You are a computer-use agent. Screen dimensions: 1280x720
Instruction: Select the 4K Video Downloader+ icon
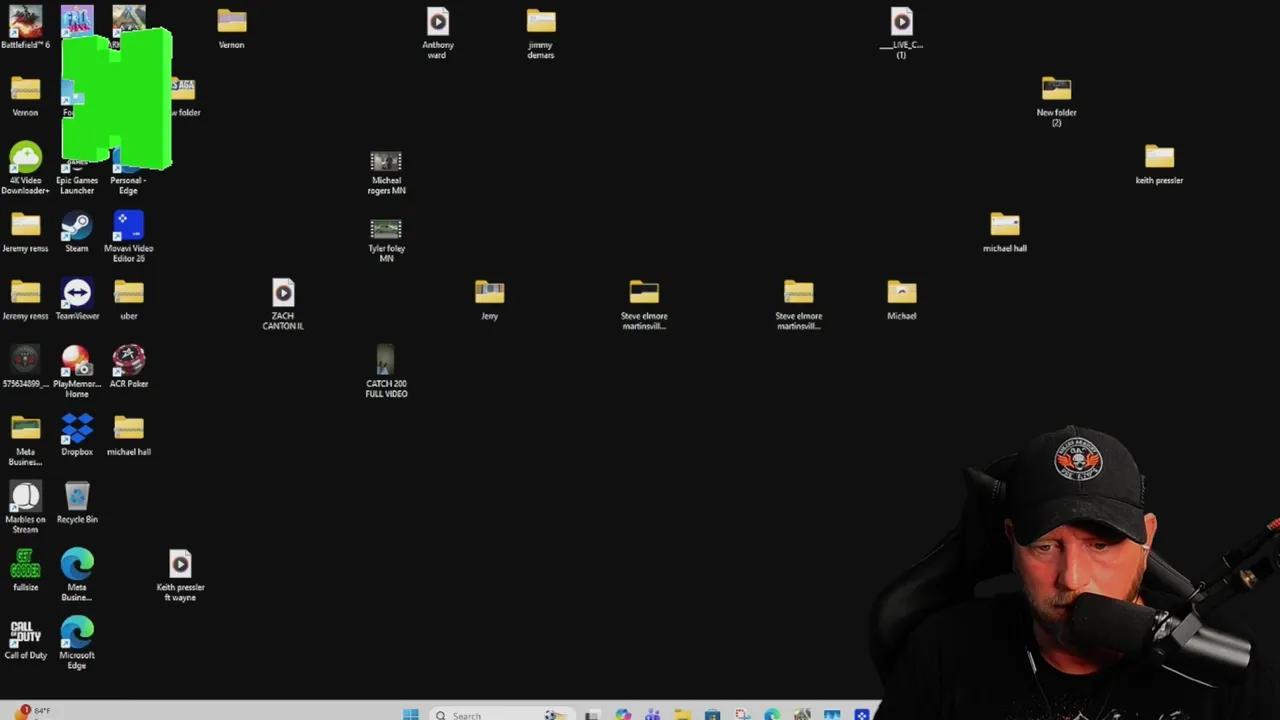tap(25, 169)
